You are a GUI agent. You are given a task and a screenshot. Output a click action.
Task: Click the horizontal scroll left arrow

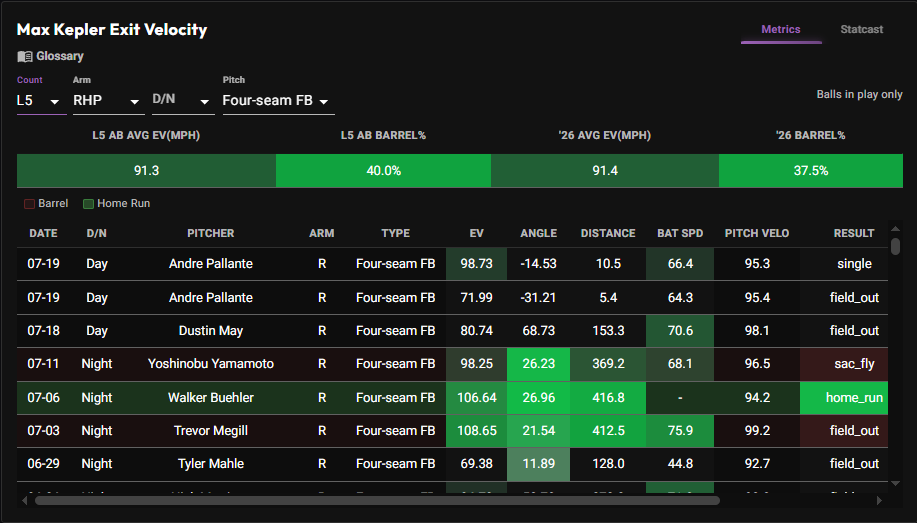tap(25, 501)
